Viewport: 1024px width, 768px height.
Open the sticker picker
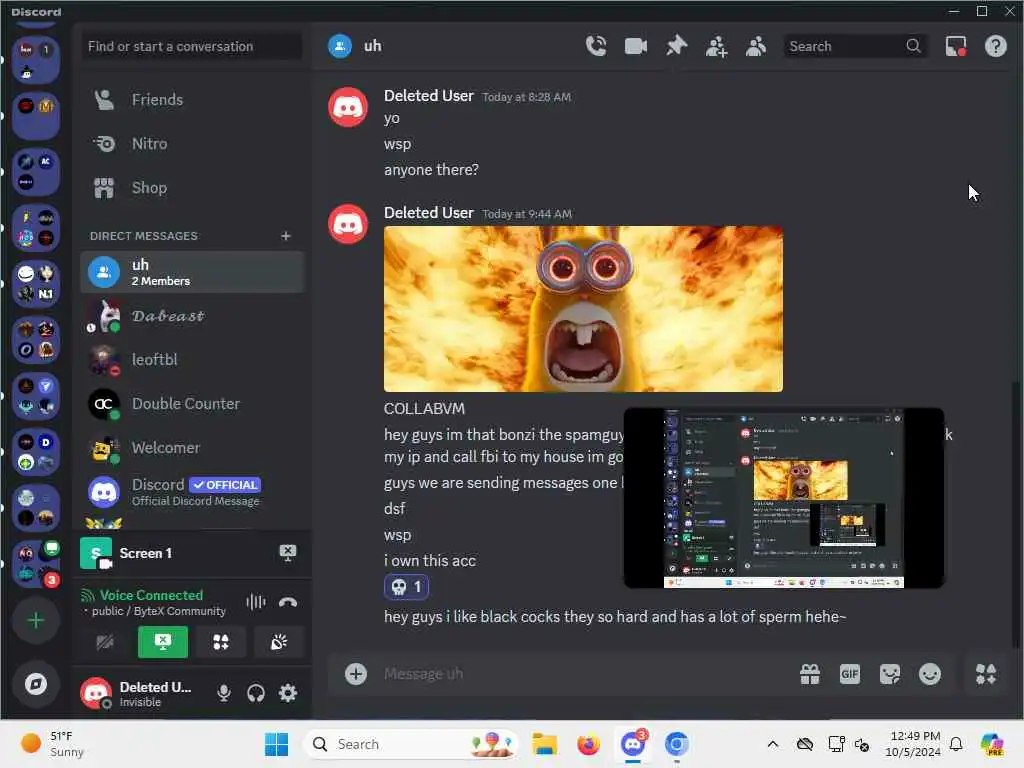pyautogui.click(x=889, y=674)
